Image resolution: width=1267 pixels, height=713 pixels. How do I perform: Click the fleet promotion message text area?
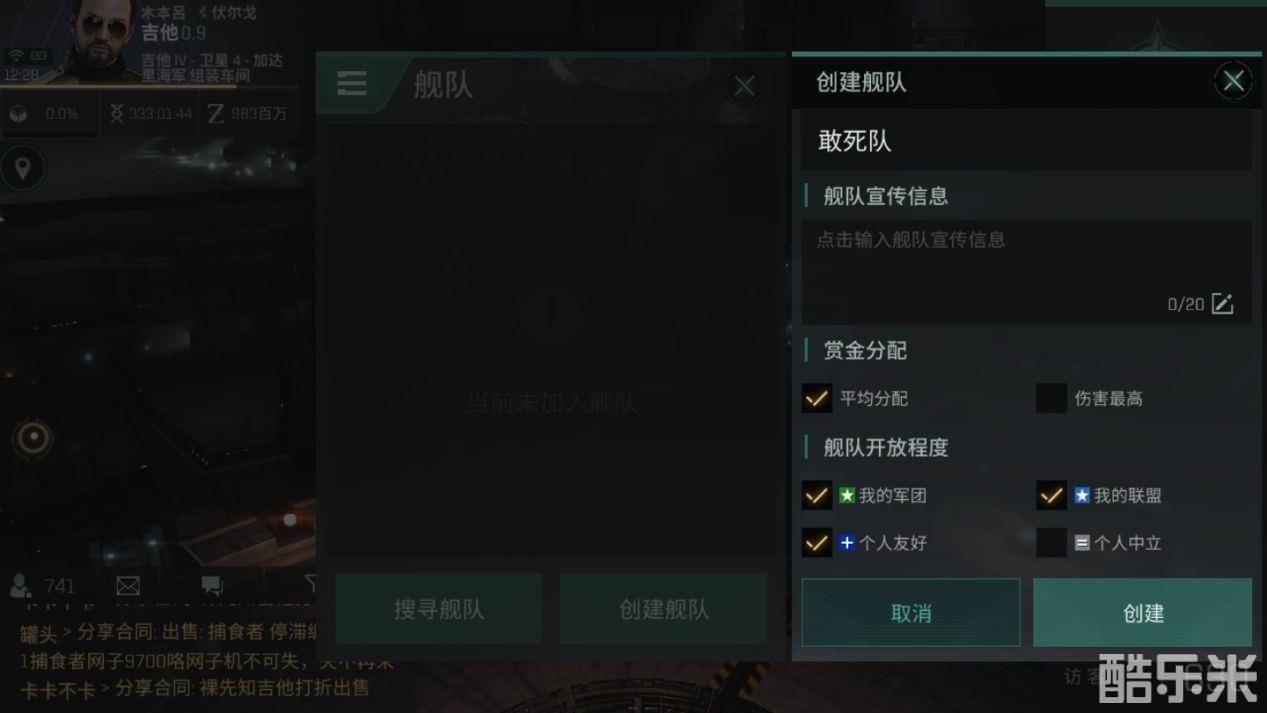tap(1026, 272)
